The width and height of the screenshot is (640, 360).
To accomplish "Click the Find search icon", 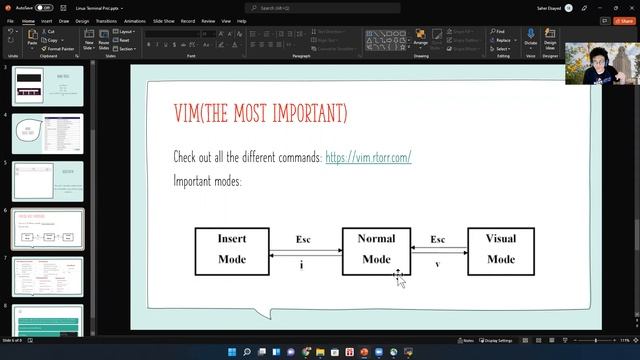I will [x=498, y=31].
